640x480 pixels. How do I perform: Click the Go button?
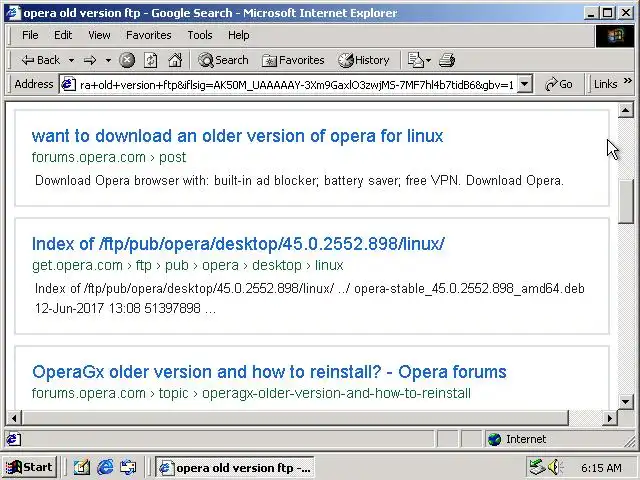point(558,84)
